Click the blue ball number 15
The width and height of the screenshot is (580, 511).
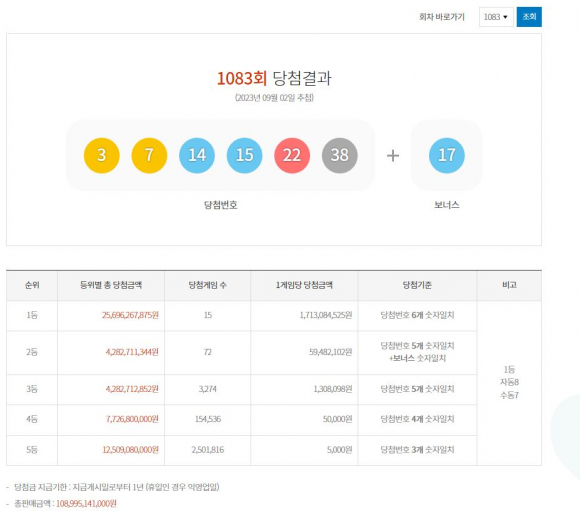point(245,155)
